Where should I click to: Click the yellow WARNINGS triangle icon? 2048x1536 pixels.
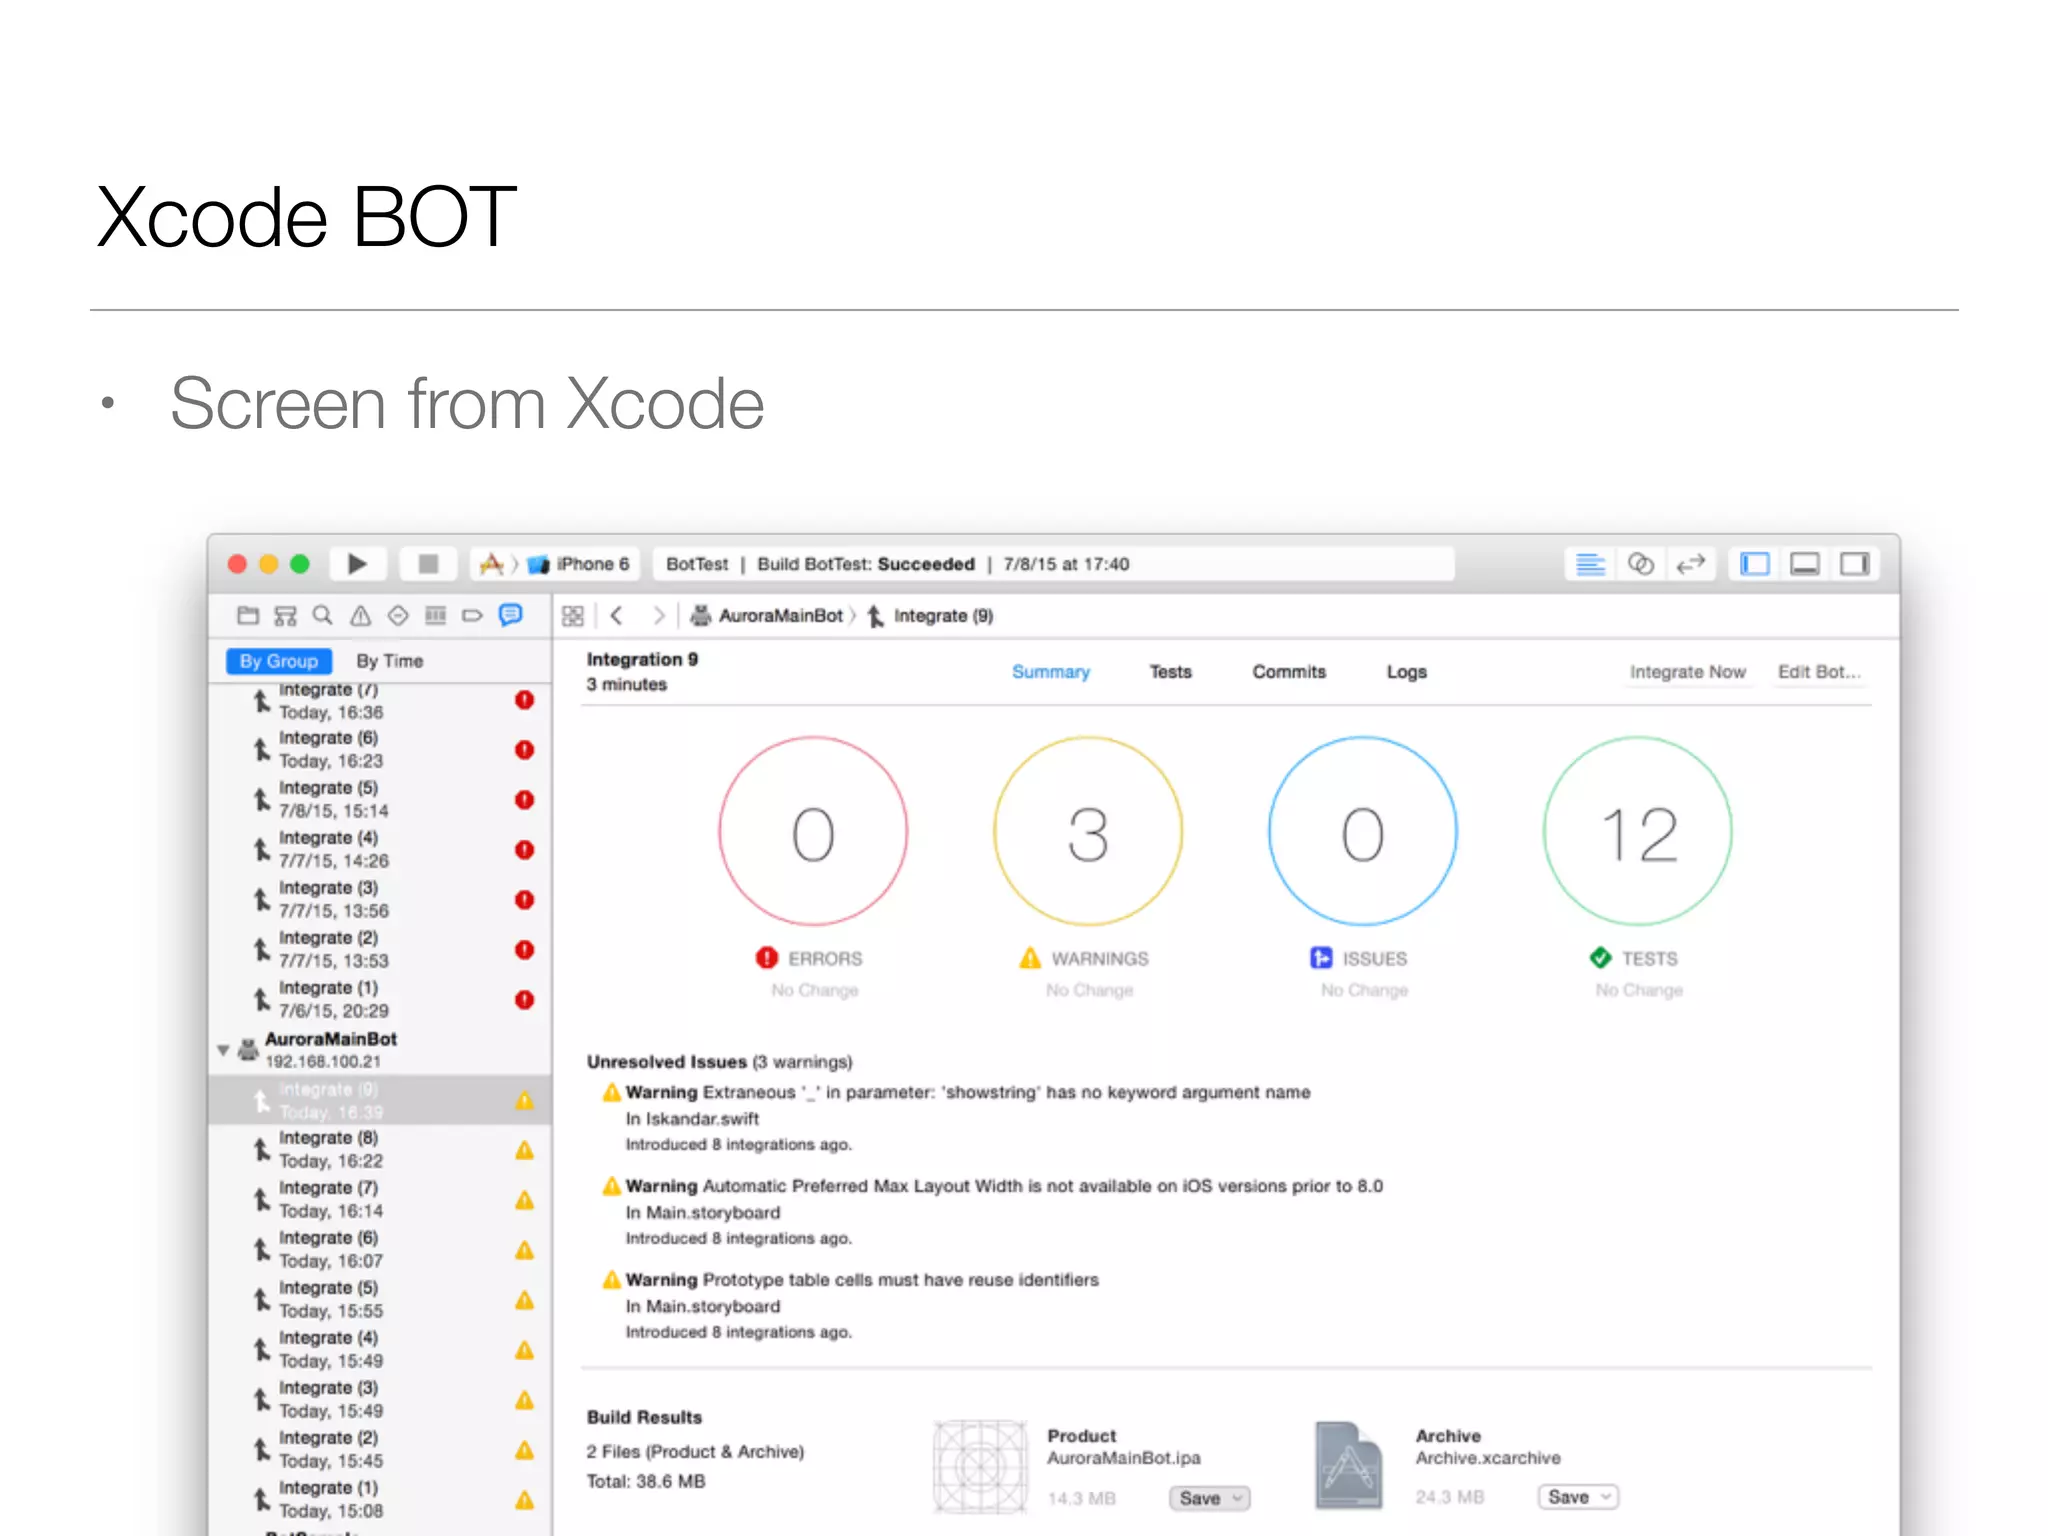[x=1030, y=958]
